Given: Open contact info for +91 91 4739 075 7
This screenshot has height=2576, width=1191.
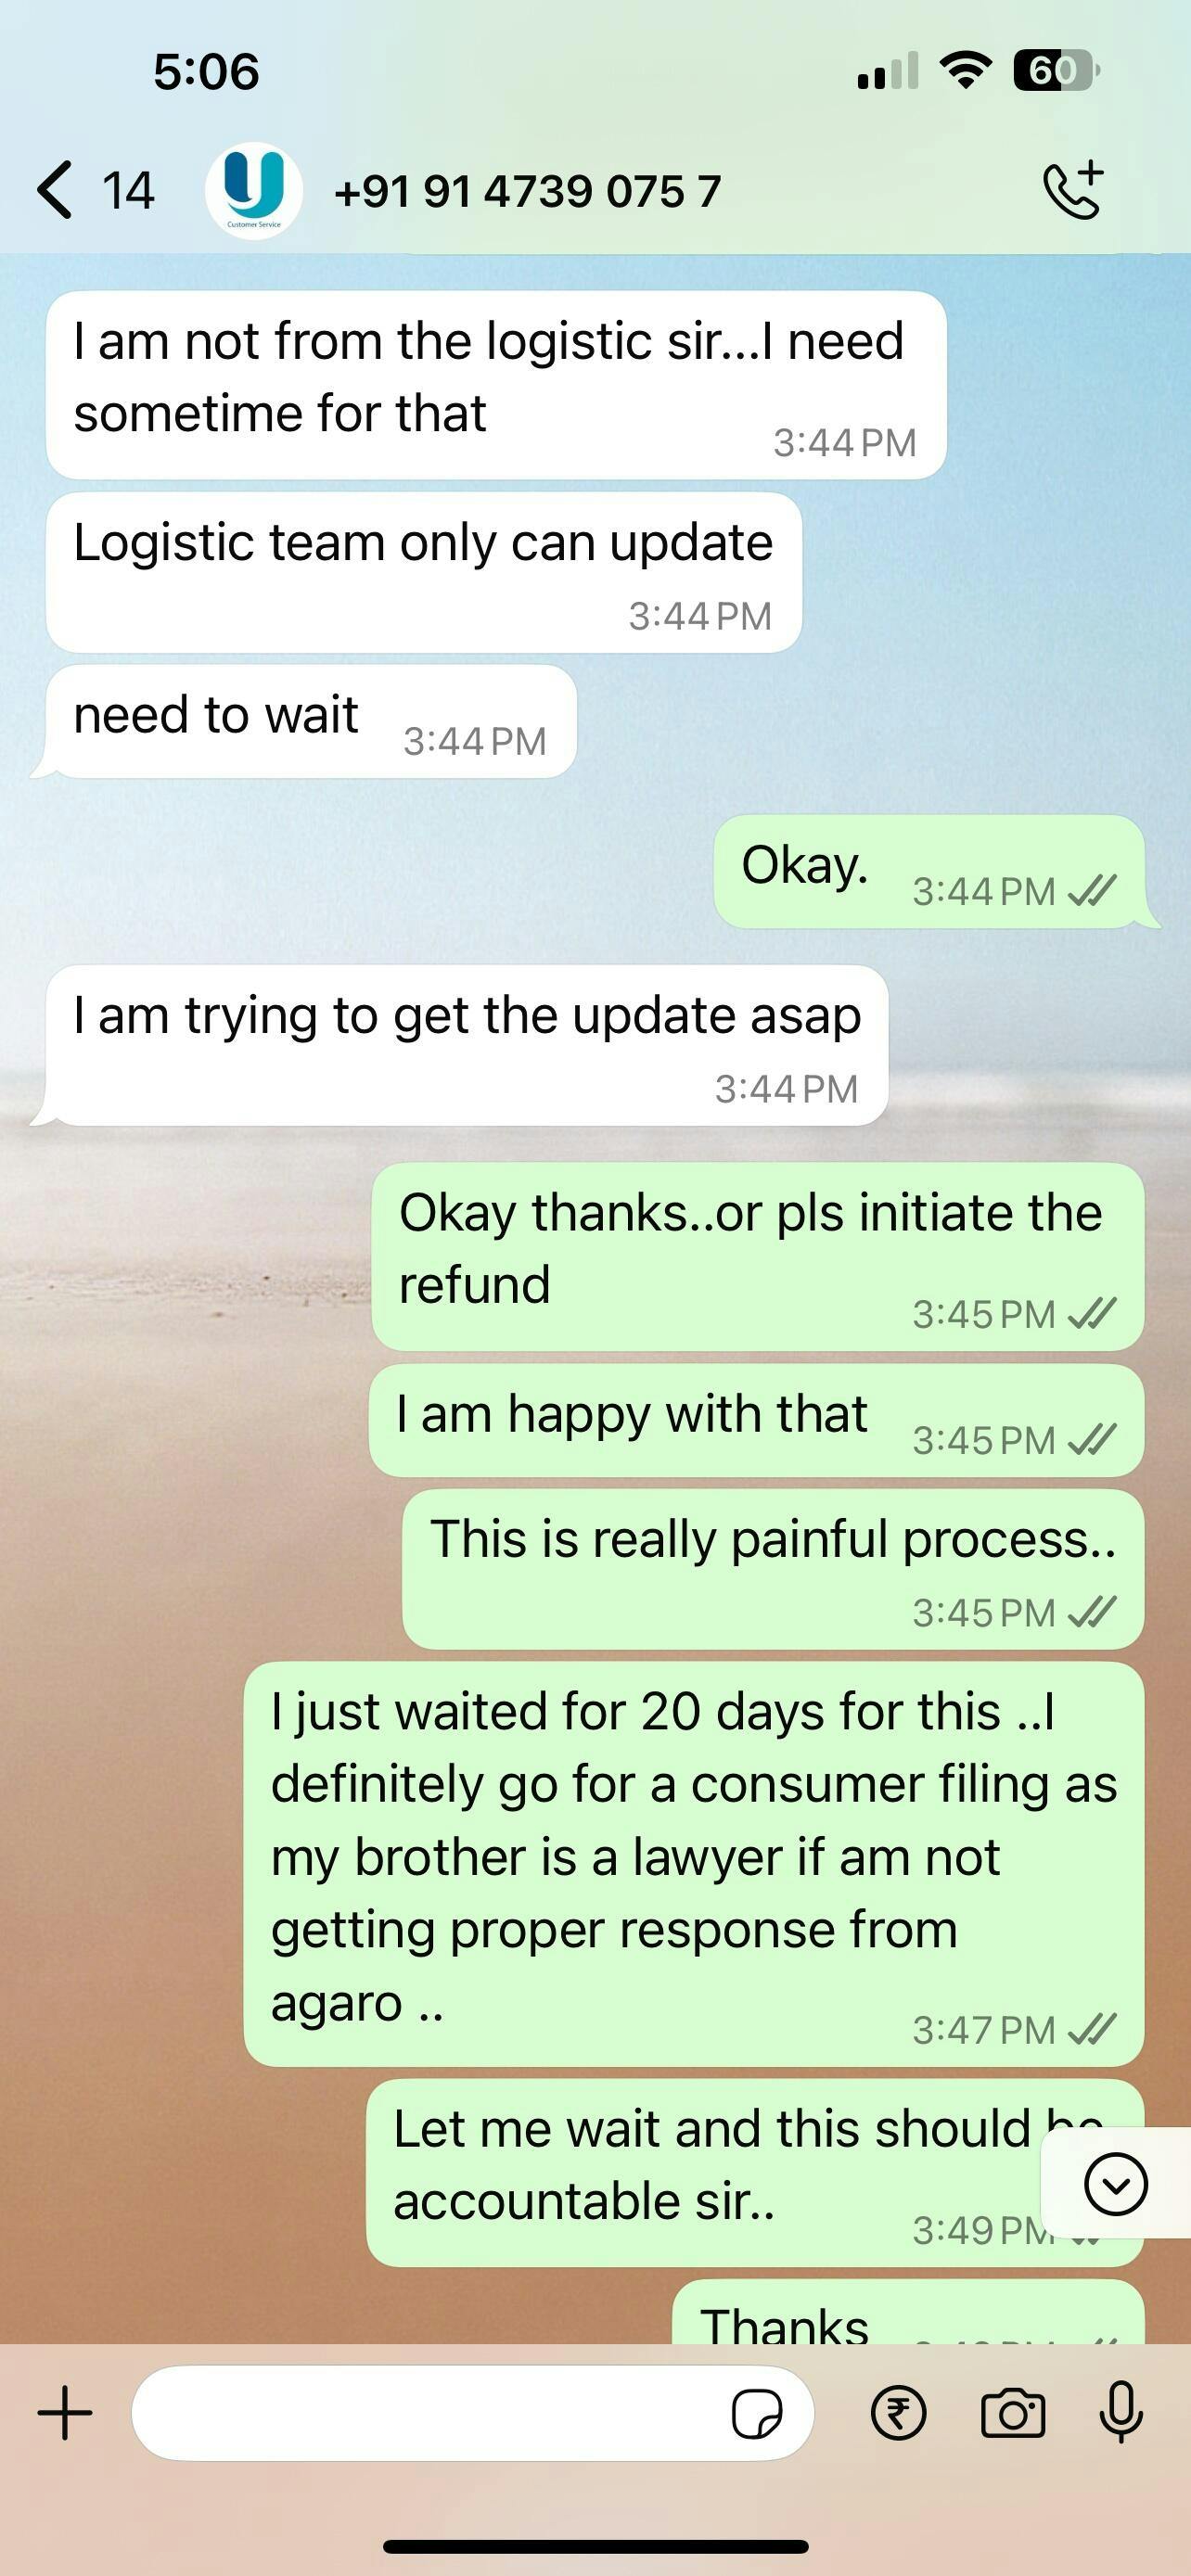Looking at the screenshot, I should 527,191.
